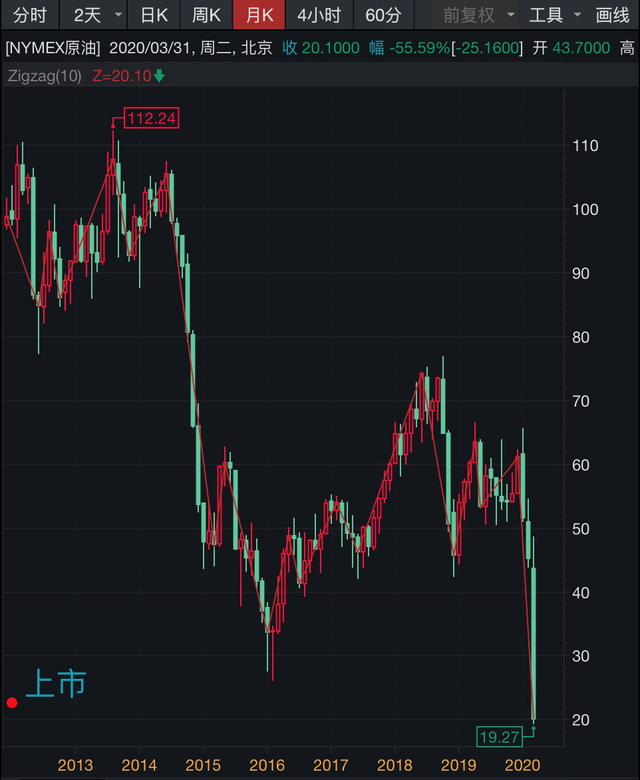Open the 工具 tools menu
Viewport: 640px width, 780px height.
(546, 15)
